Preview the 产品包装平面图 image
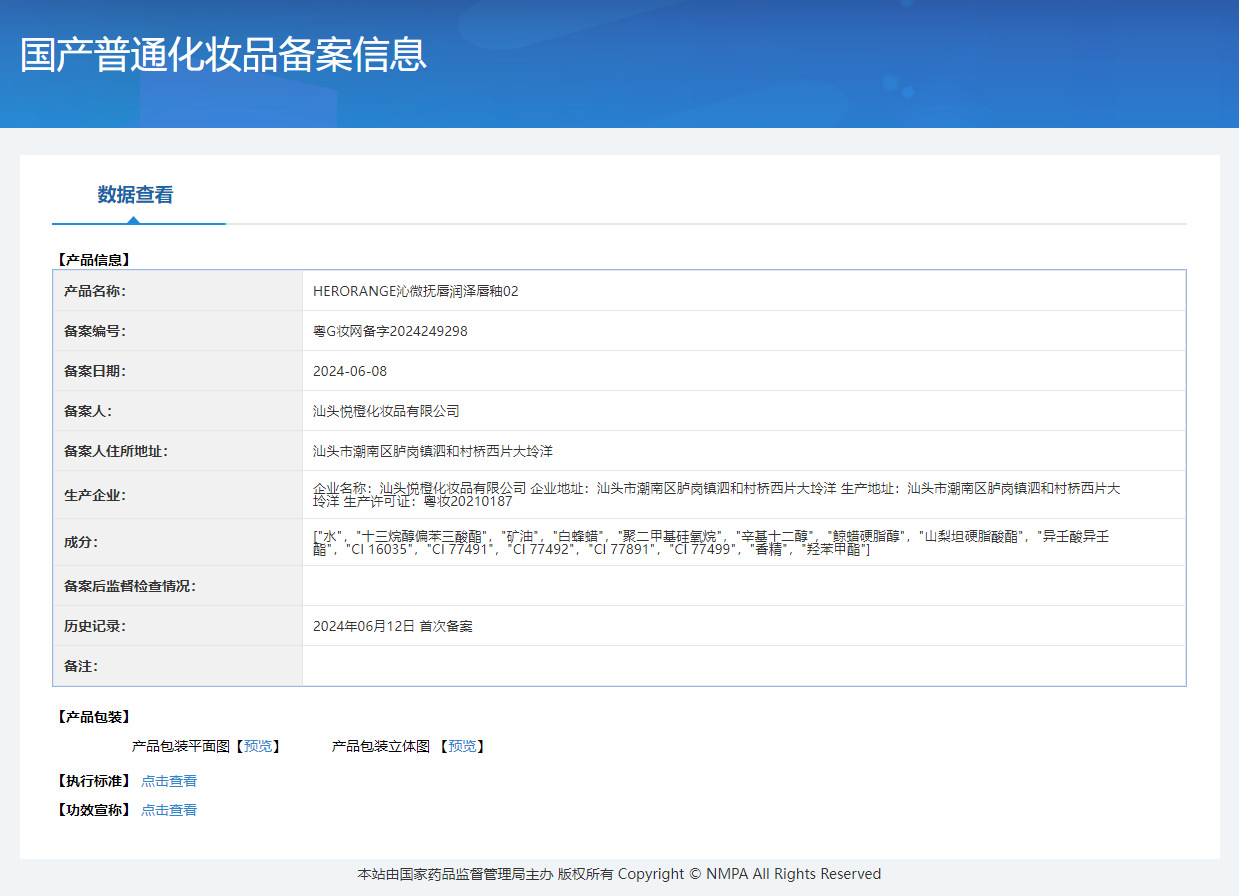Screen dimensions: 1239x896 [257, 746]
